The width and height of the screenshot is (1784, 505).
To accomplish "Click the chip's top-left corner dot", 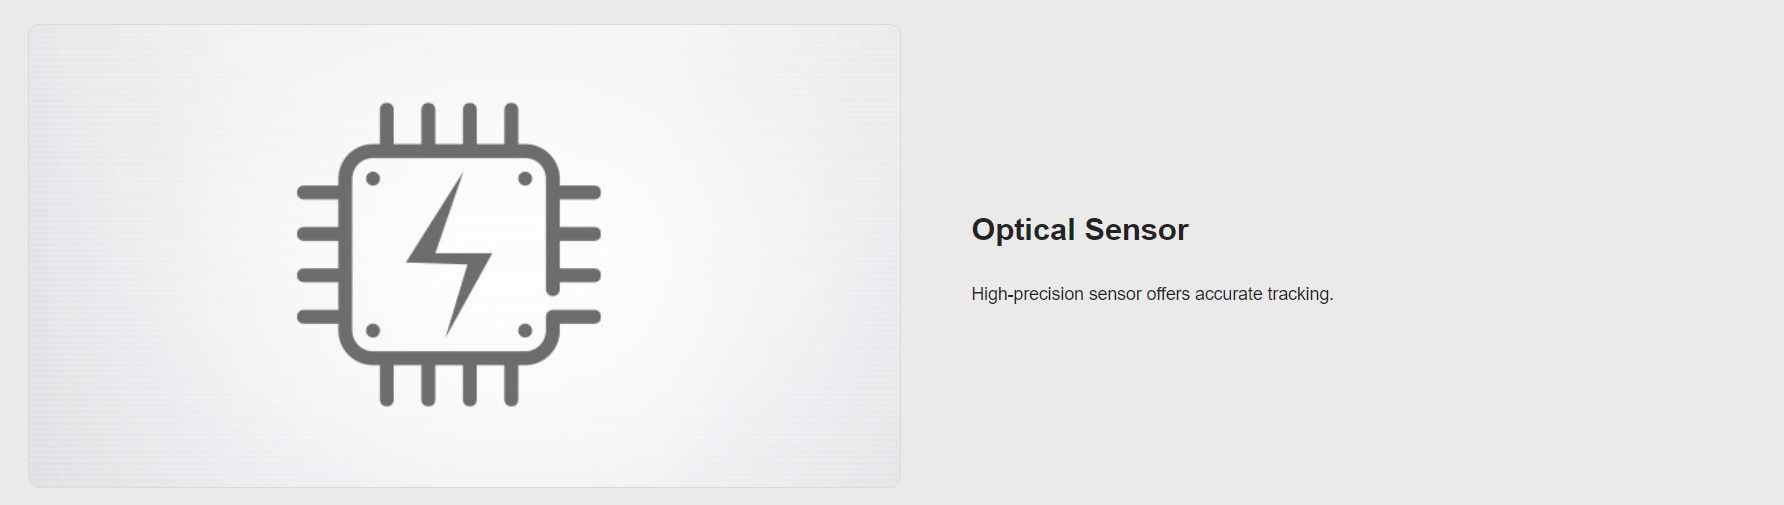I will [x=373, y=179].
